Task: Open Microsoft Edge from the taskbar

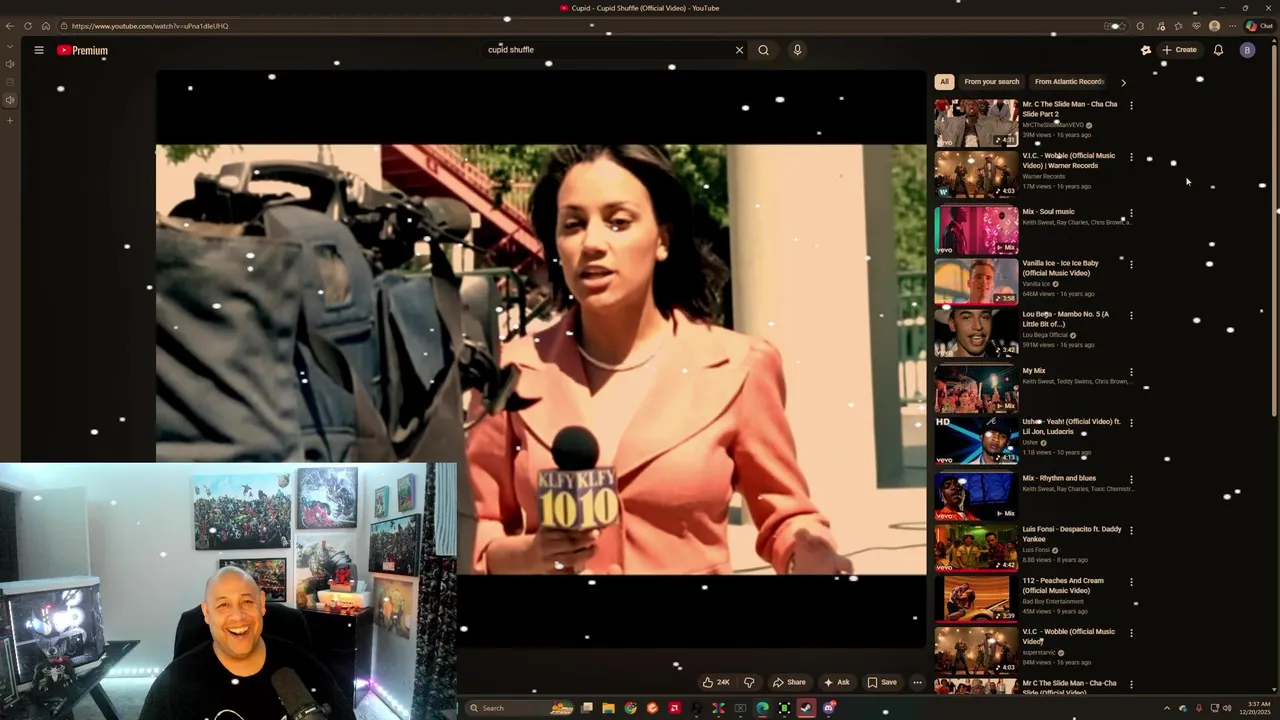Action: [762, 708]
